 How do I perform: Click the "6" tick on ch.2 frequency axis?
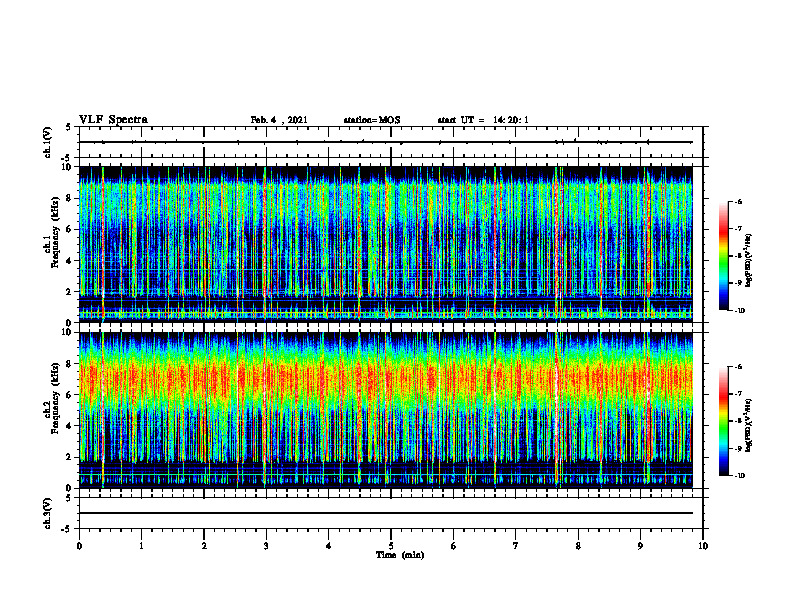pyautogui.click(x=70, y=395)
